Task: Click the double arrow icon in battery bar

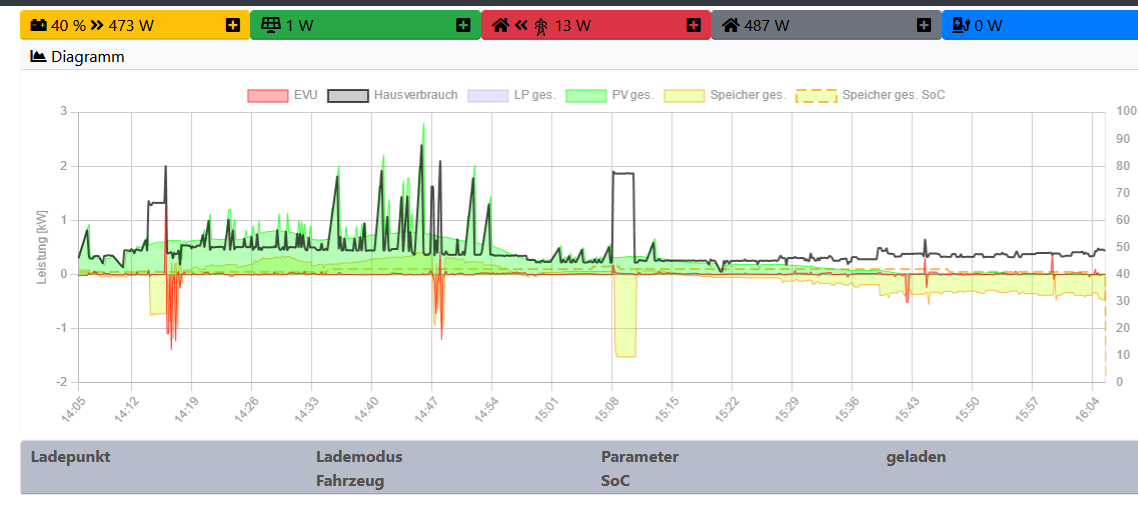Action: (x=97, y=25)
